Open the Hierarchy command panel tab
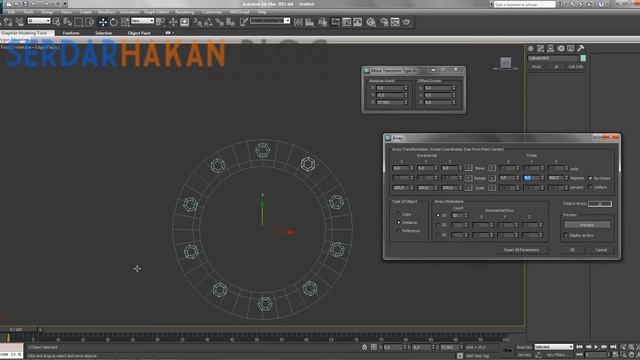Image resolution: width=640 pixels, height=360 pixels. click(x=551, y=49)
